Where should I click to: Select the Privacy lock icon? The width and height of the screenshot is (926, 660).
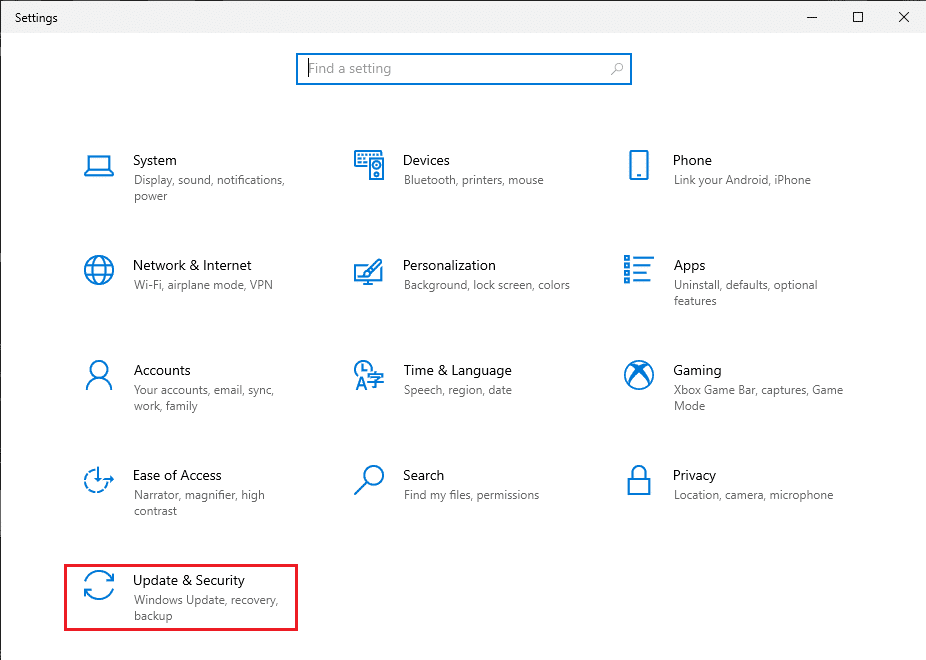click(639, 481)
